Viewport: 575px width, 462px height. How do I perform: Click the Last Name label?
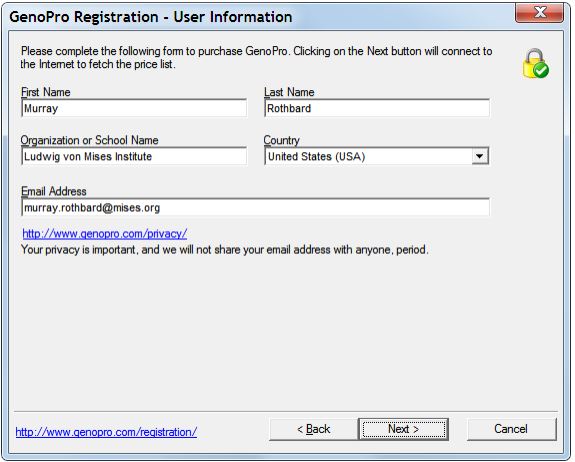click(x=289, y=92)
